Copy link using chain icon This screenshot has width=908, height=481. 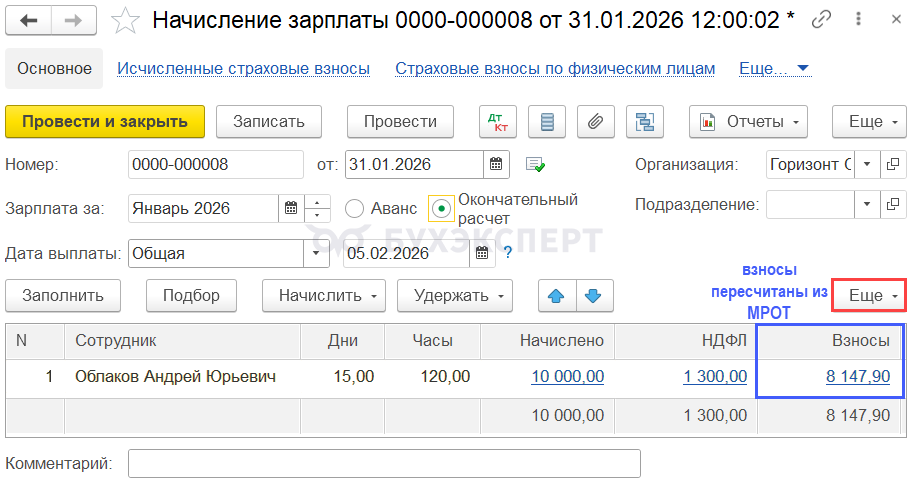pyautogui.click(x=822, y=19)
